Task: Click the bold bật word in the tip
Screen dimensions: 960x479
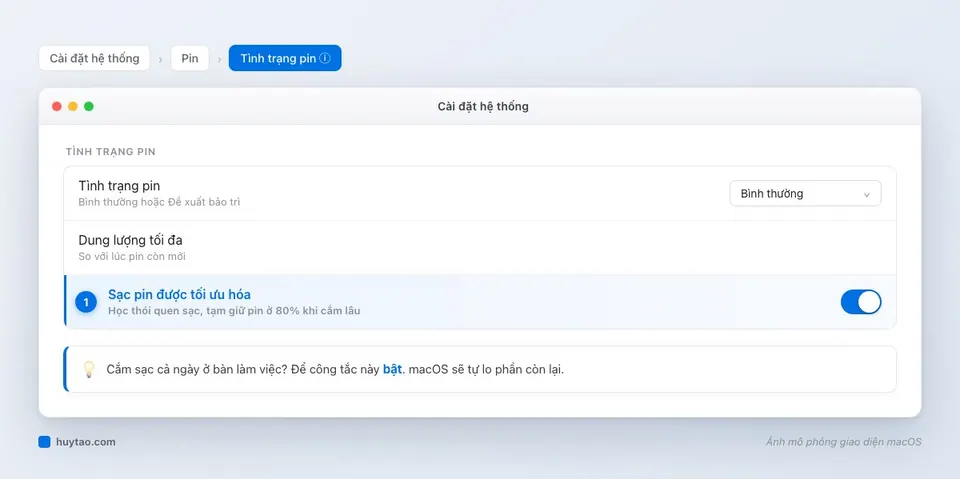Action: [392, 369]
